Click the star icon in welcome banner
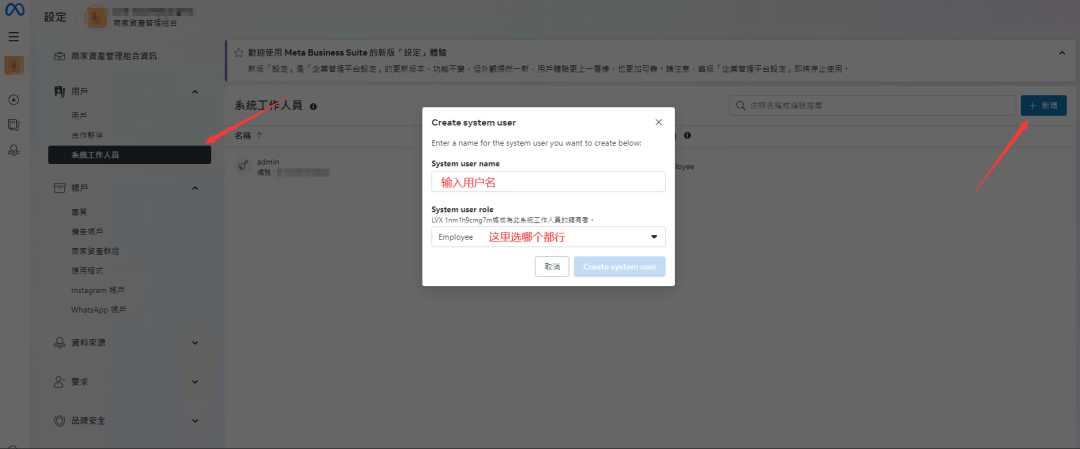 (238, 52)
